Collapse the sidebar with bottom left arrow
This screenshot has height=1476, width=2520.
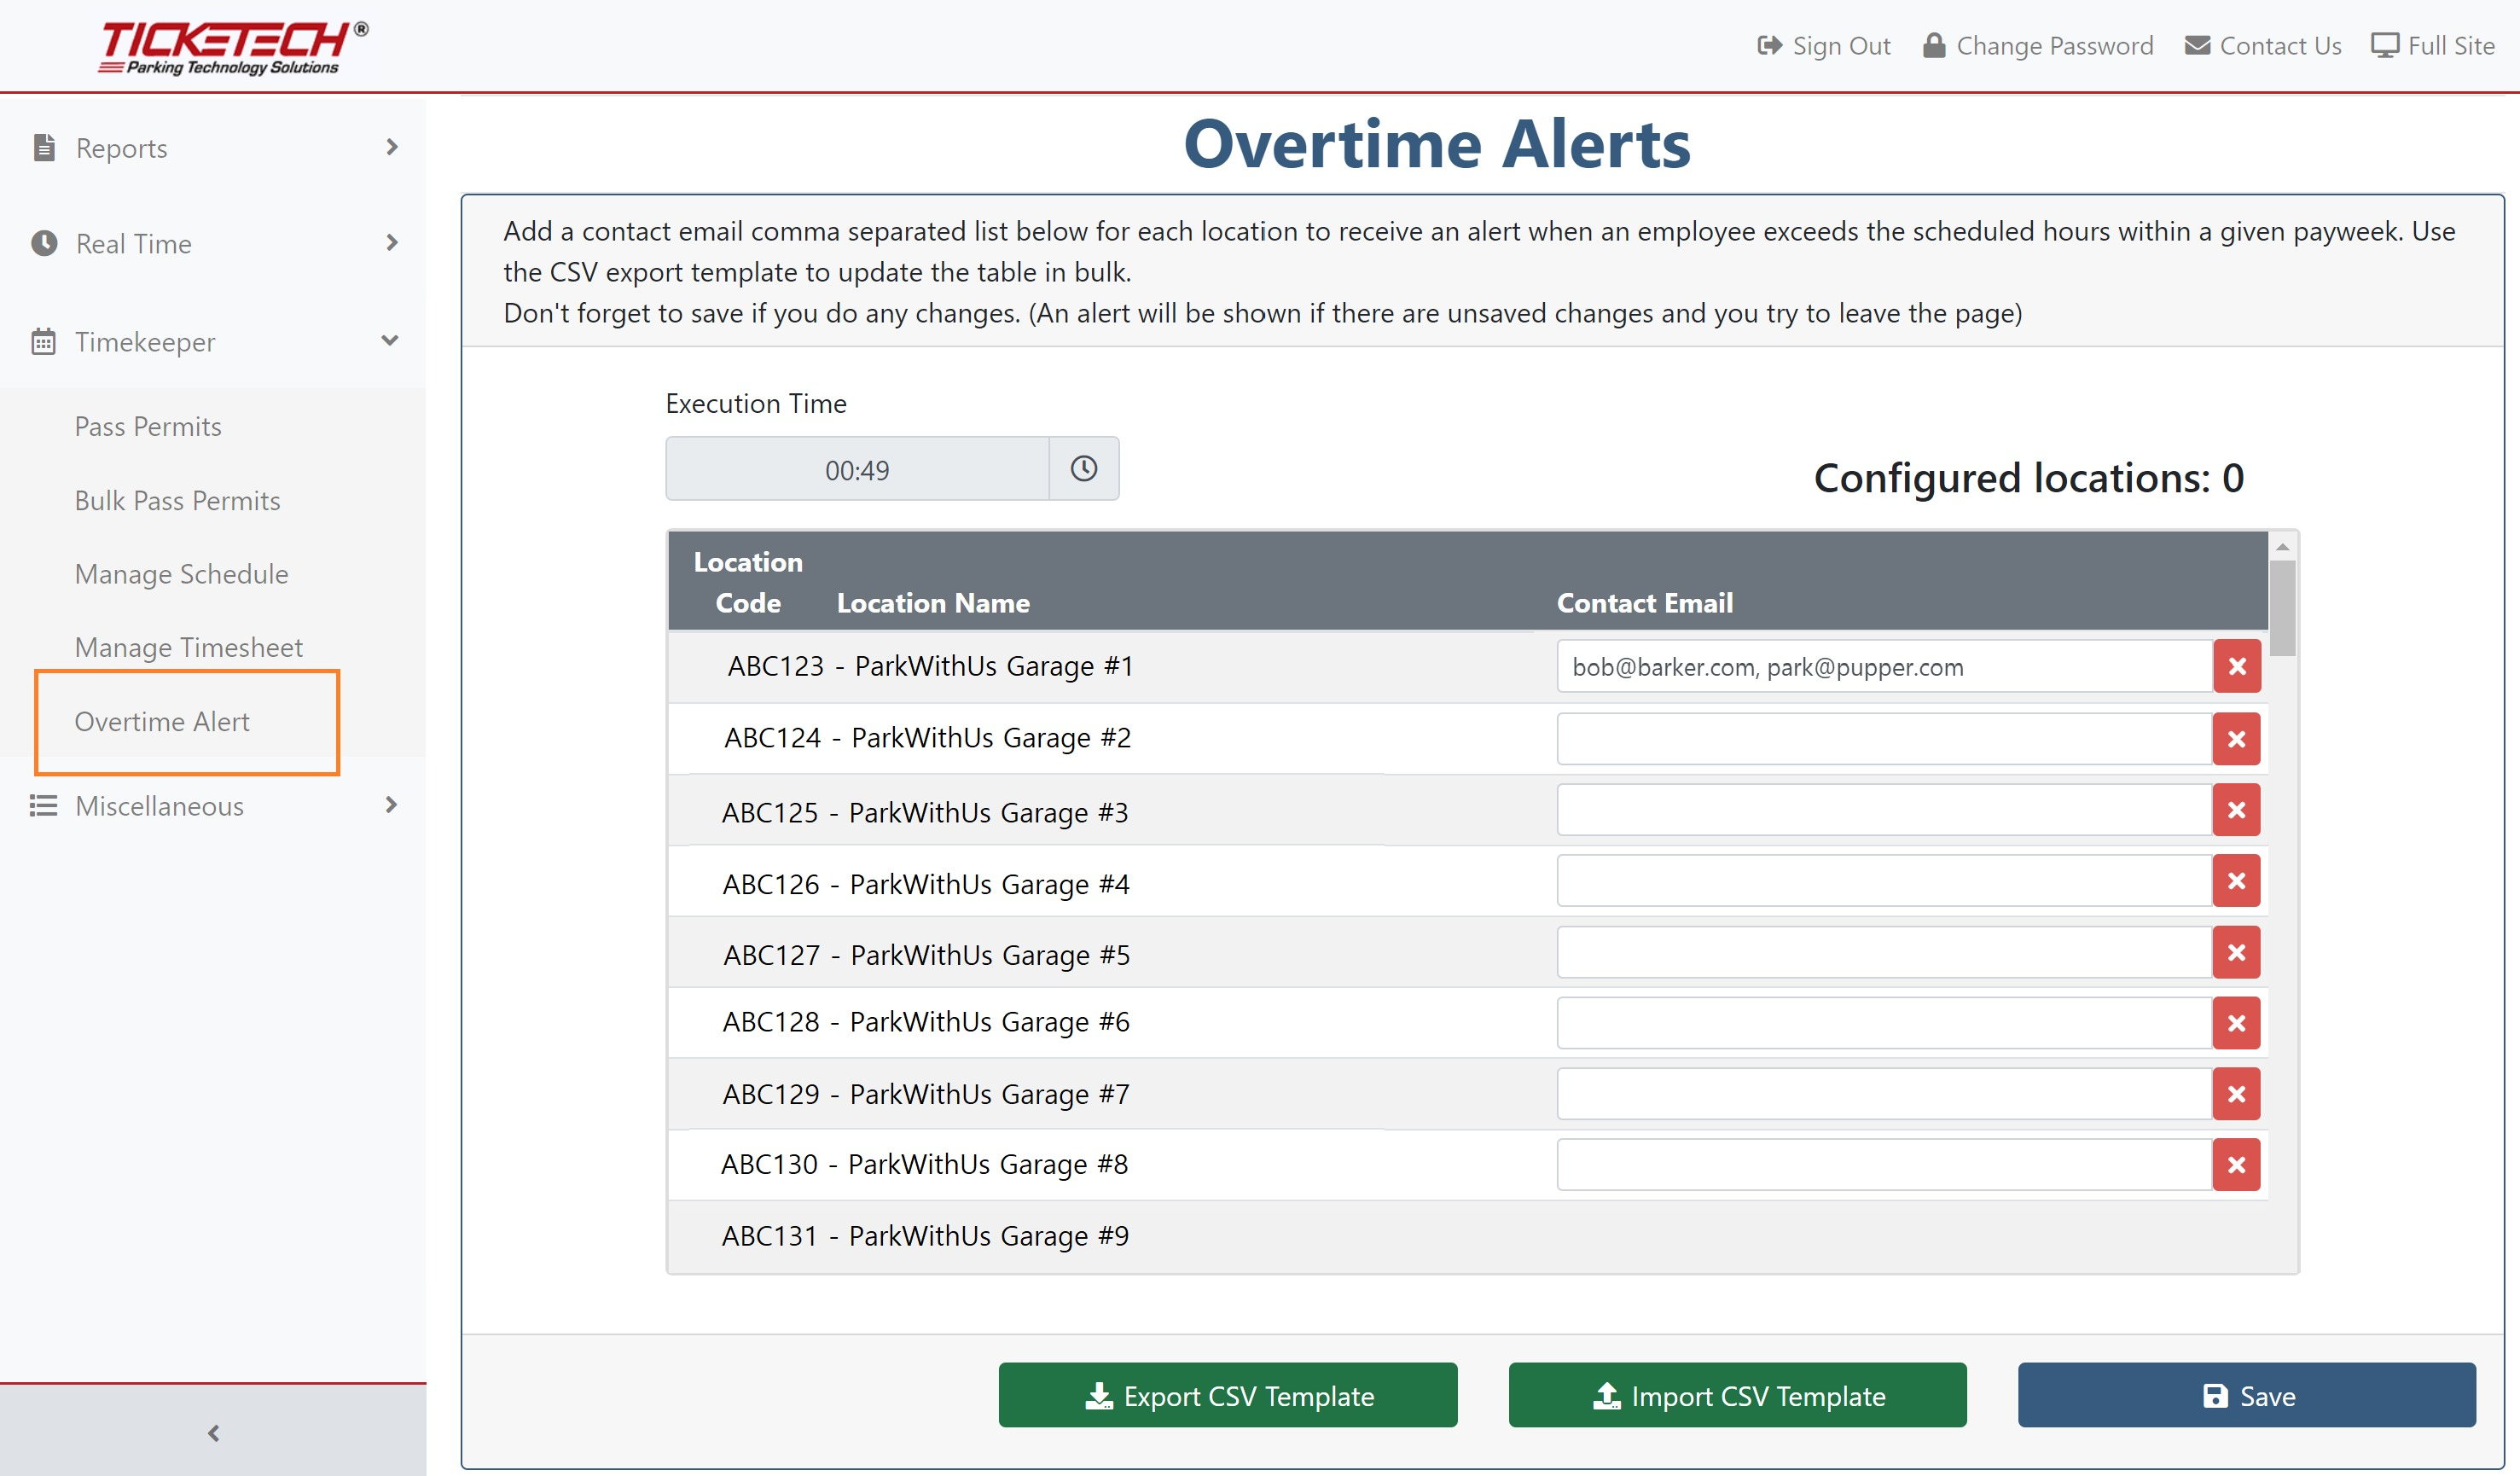[x=213, y=1433]
